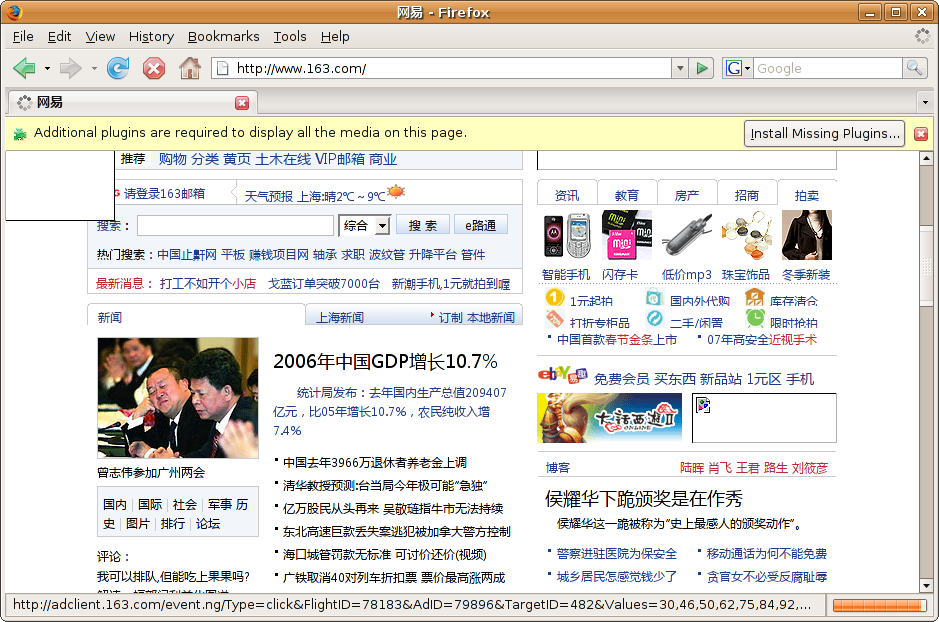
Task: Open the Back button history dropdown arrow
Action: 47,68
